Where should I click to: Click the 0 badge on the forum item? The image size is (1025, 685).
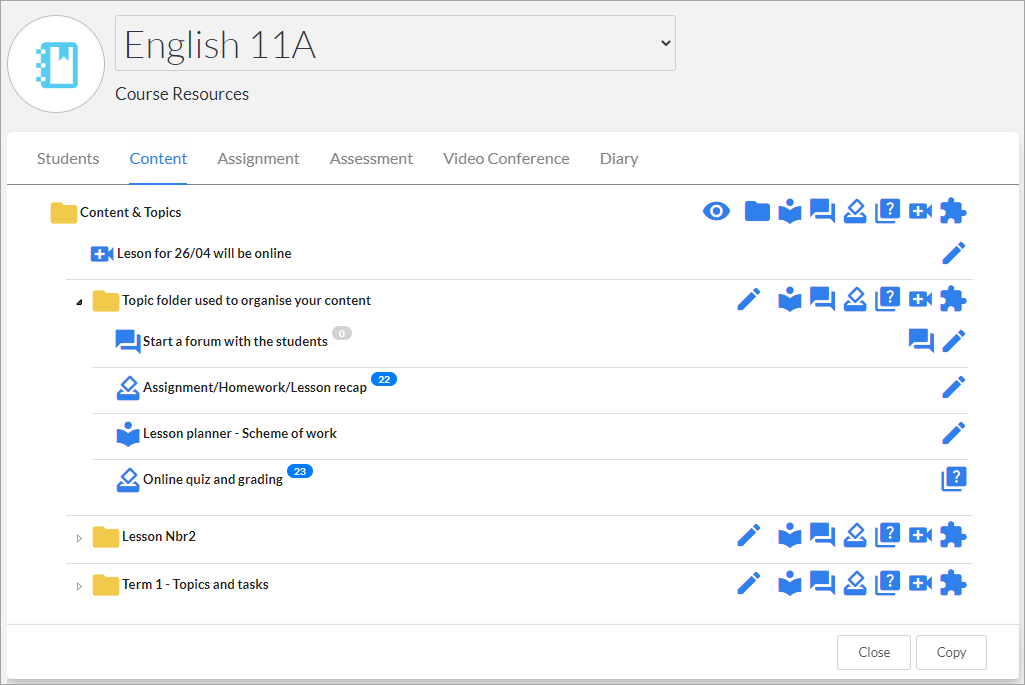click(342, 333)
